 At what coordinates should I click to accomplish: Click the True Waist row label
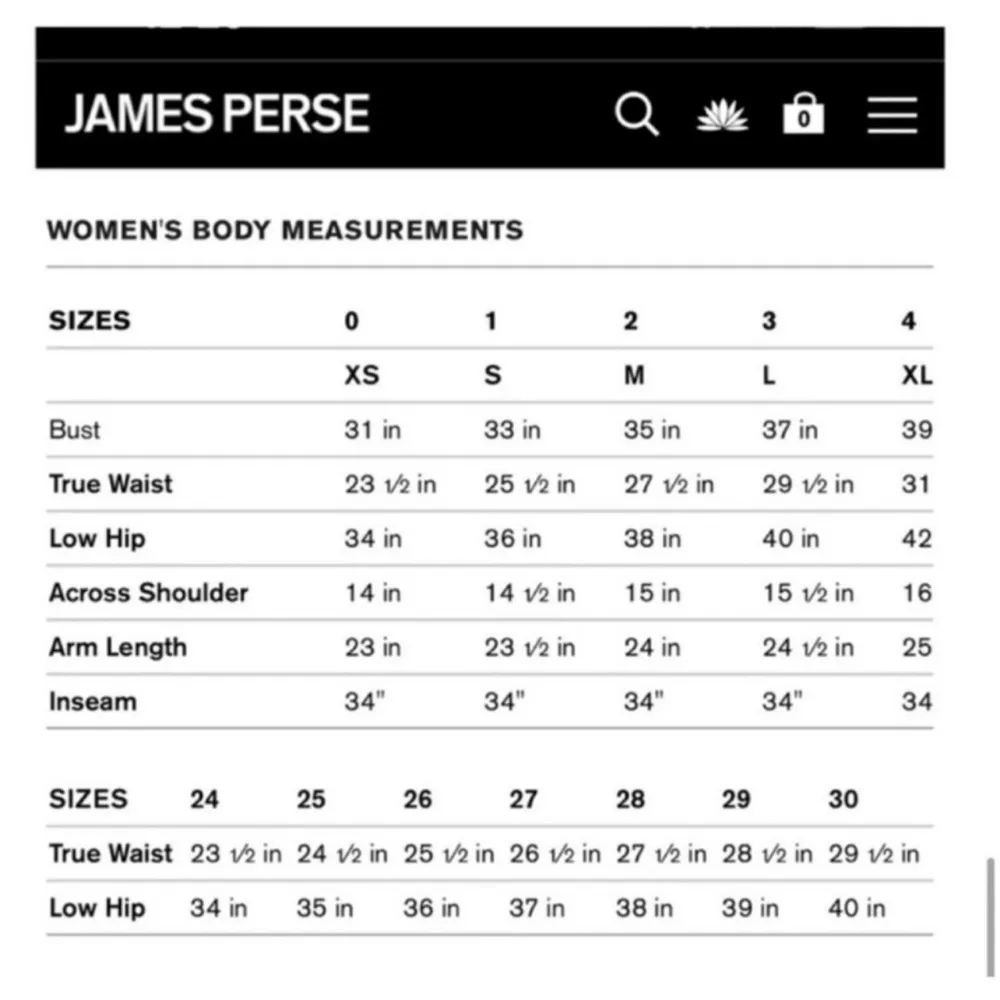(110, 484)
